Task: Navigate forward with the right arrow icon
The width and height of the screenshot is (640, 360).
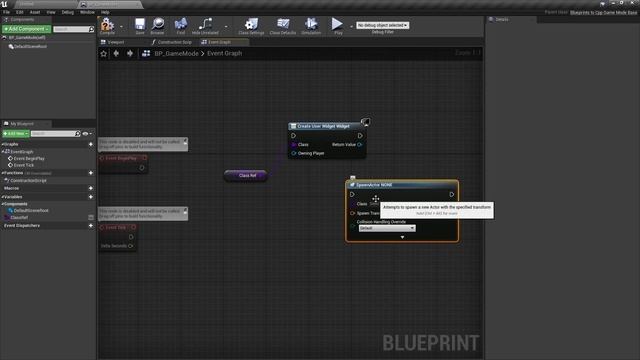Action: click(130, 53)
